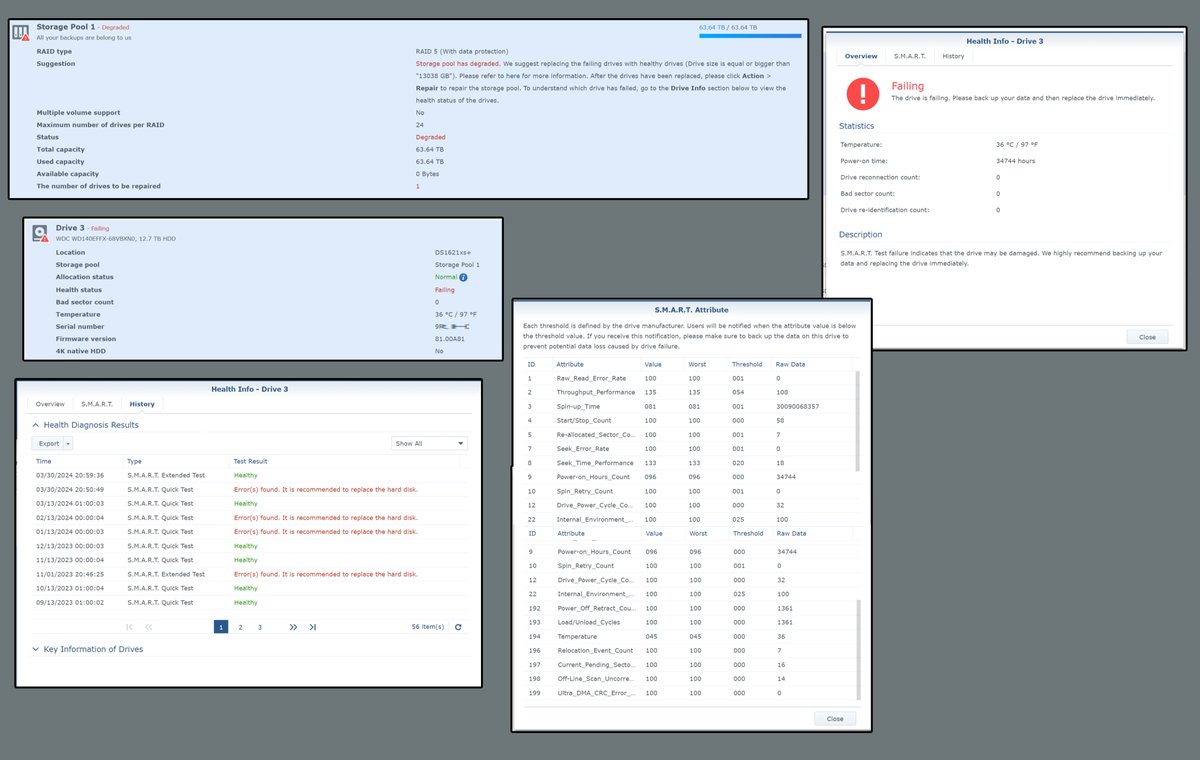The image size is (1200, 760).
Task: Go to the previous page of results
Action: [149, 627]
